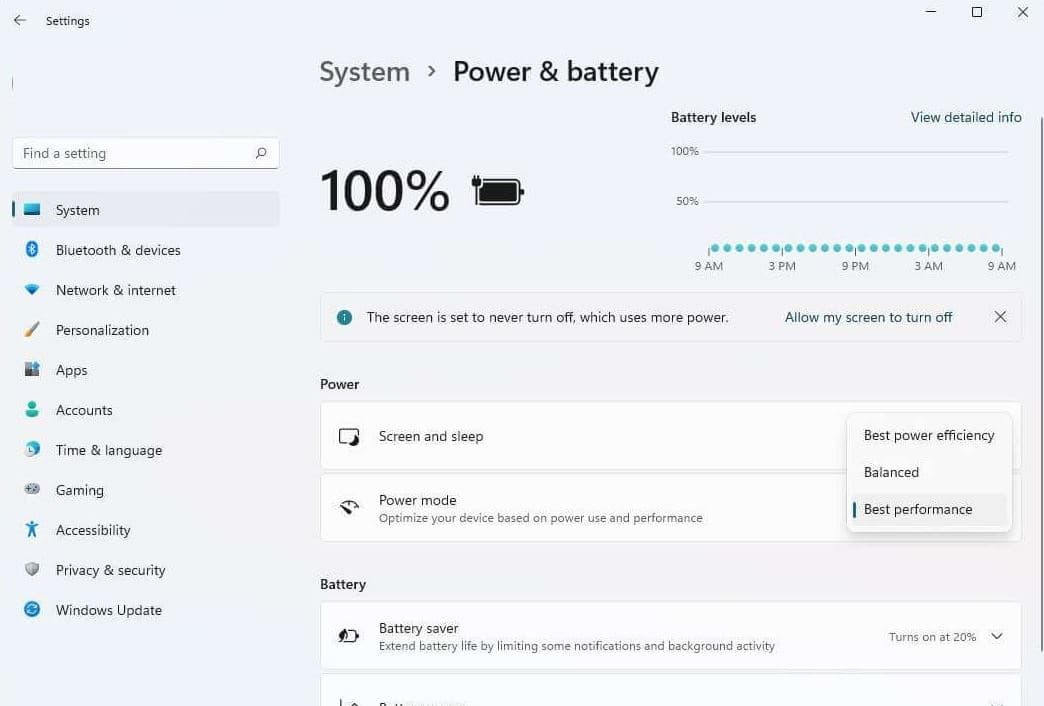
Task: Expand the Battery saver section
Action: 996,636
